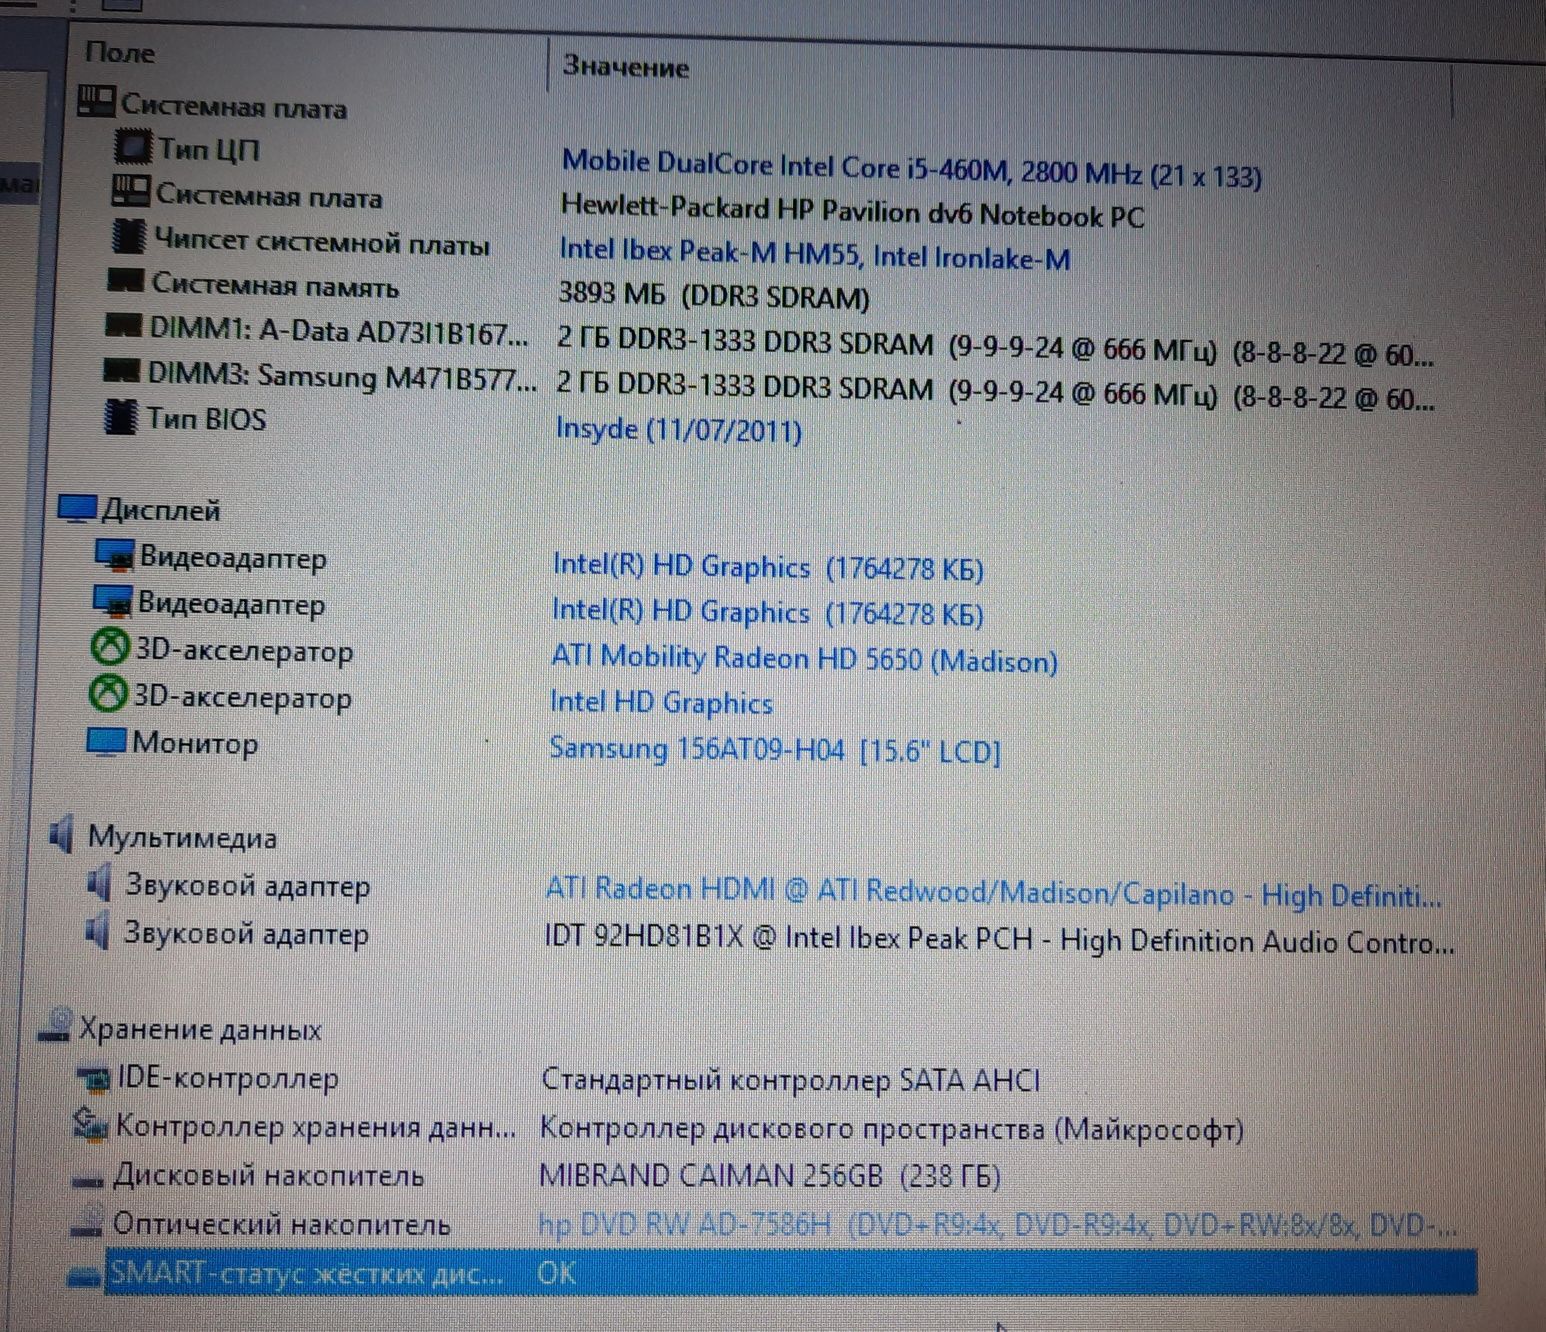Select the 'Чипсет системной платы' field label
The image size is (1546, 1332).
(x=322, y=241)
